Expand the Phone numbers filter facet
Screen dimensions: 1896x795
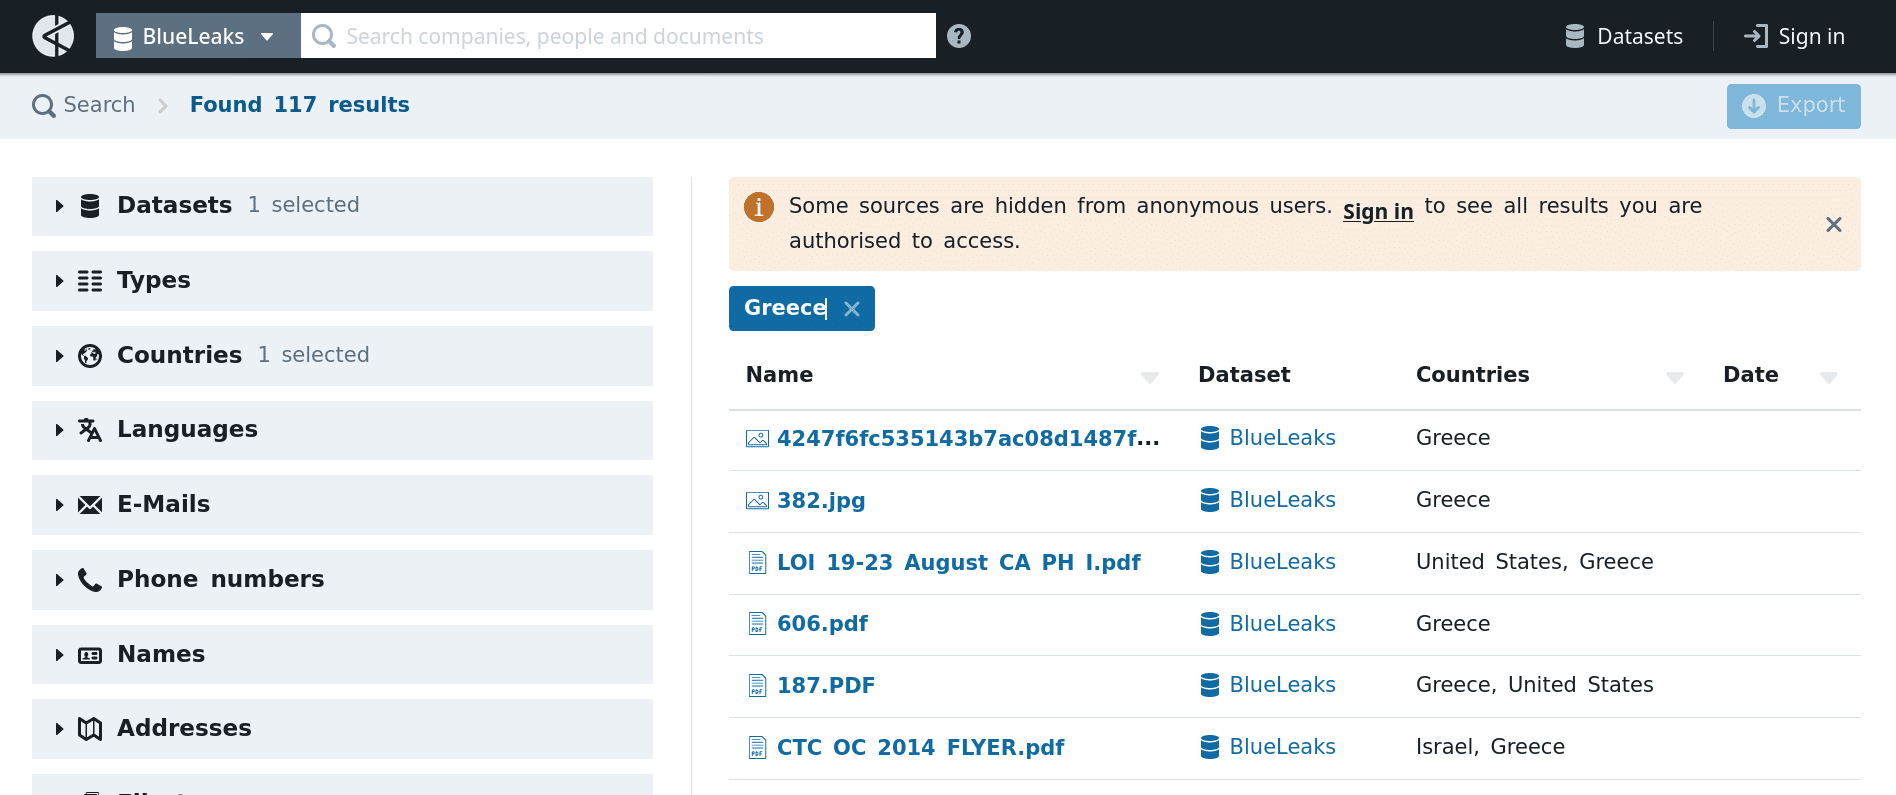pos(342,580)
